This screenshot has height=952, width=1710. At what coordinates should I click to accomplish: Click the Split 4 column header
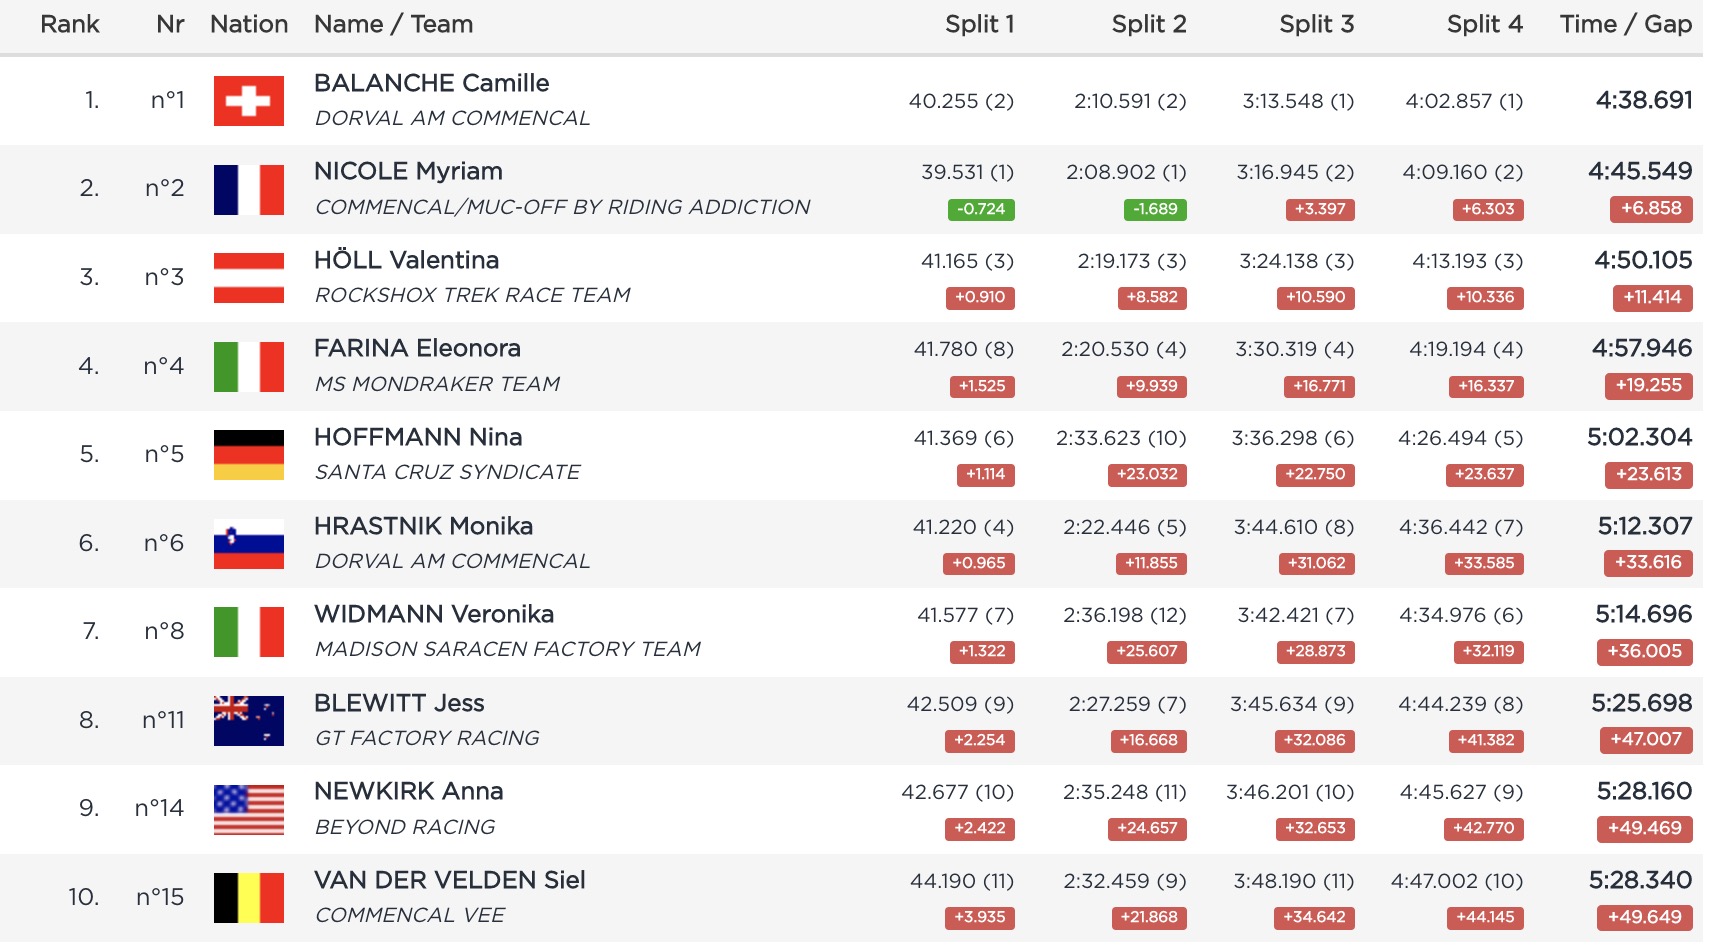tap(1484, 24)
